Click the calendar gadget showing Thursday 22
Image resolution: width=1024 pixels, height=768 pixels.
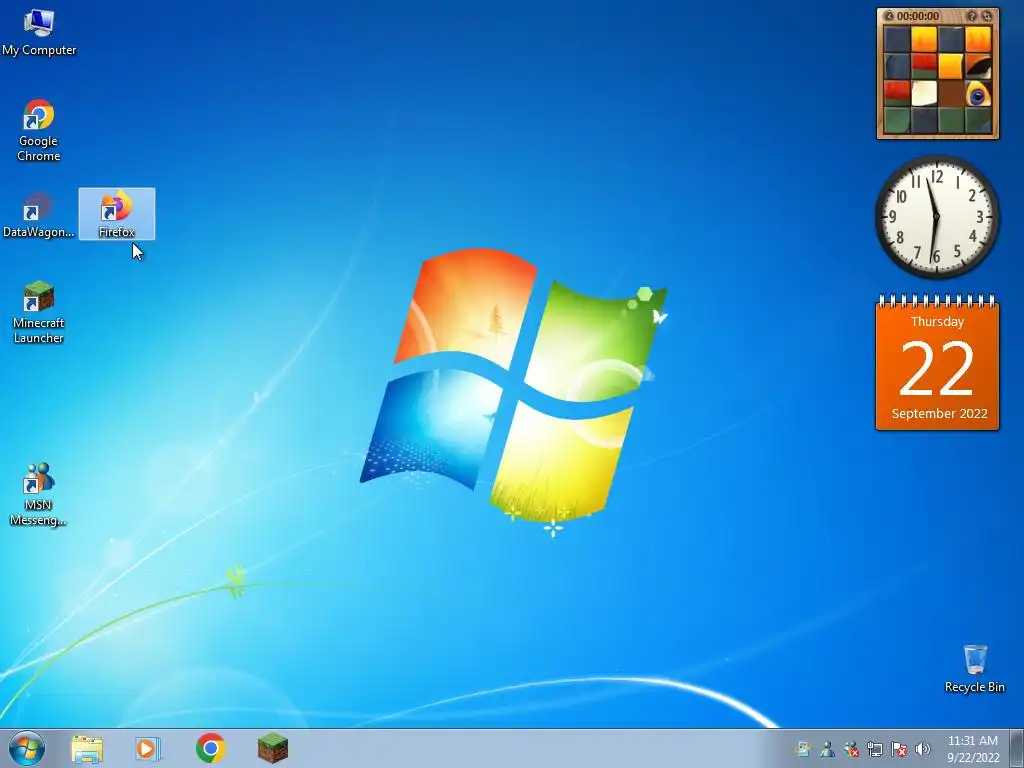pos(937,363)
